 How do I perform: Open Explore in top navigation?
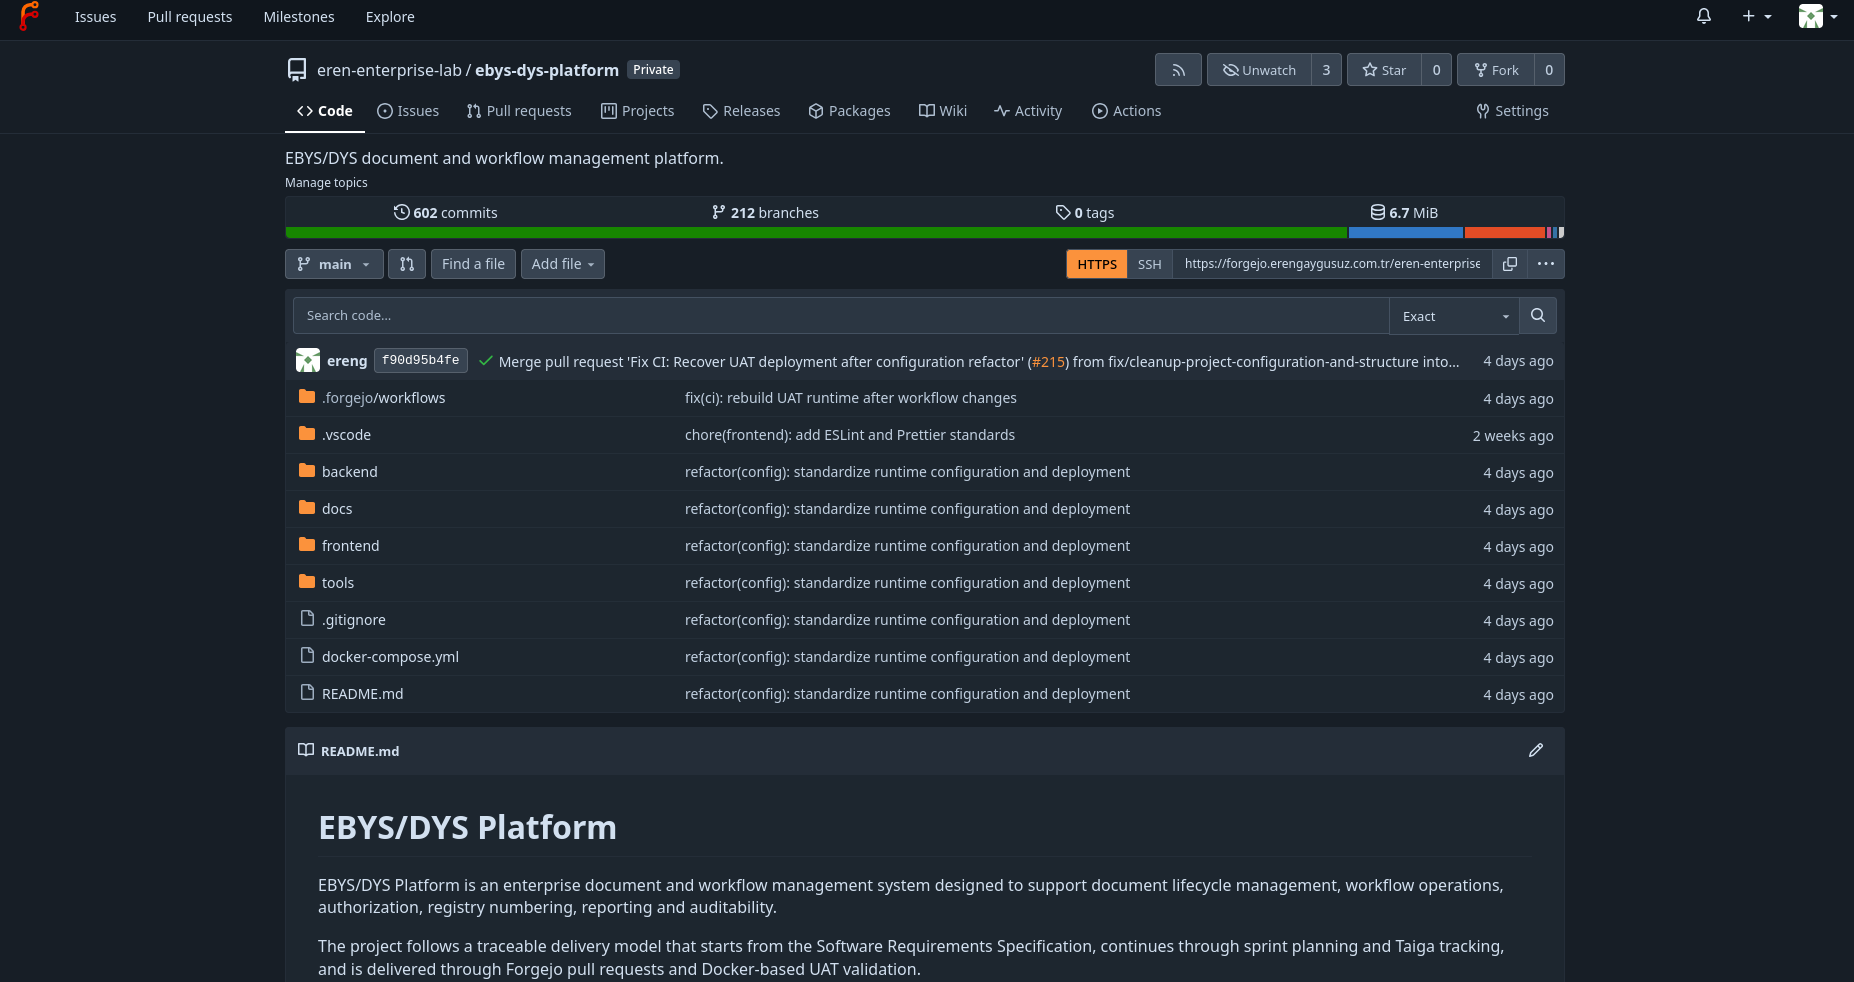point(390,17)
